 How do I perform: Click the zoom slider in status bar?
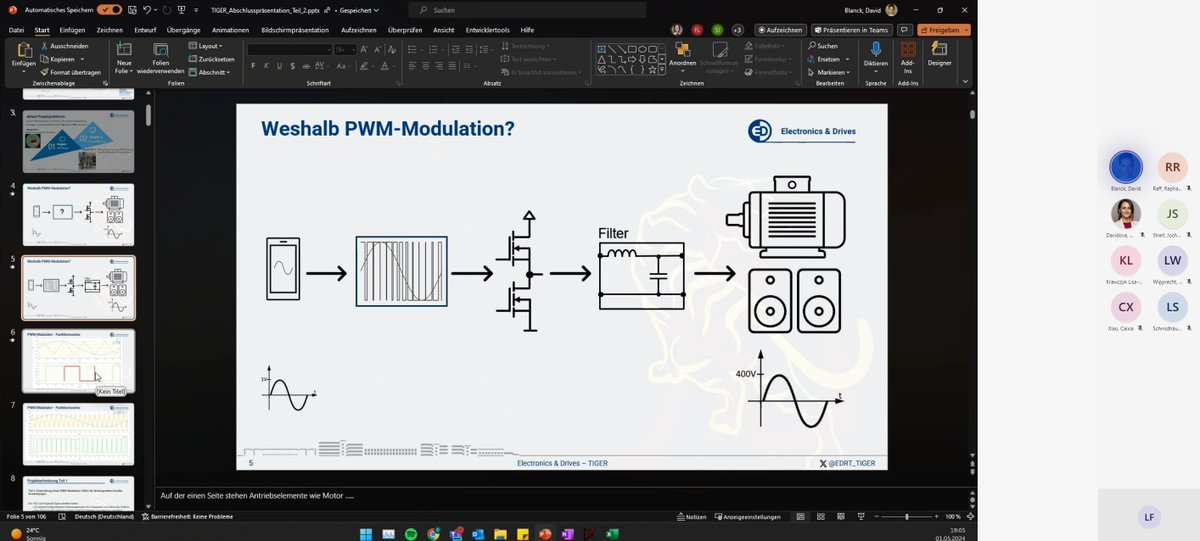pyautogui.click(x=907, y=517)
